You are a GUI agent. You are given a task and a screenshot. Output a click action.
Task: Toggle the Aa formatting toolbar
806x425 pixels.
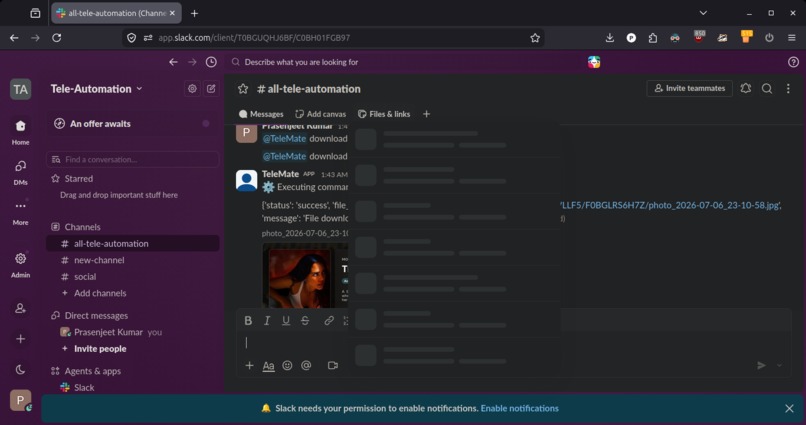pos(268,365)
